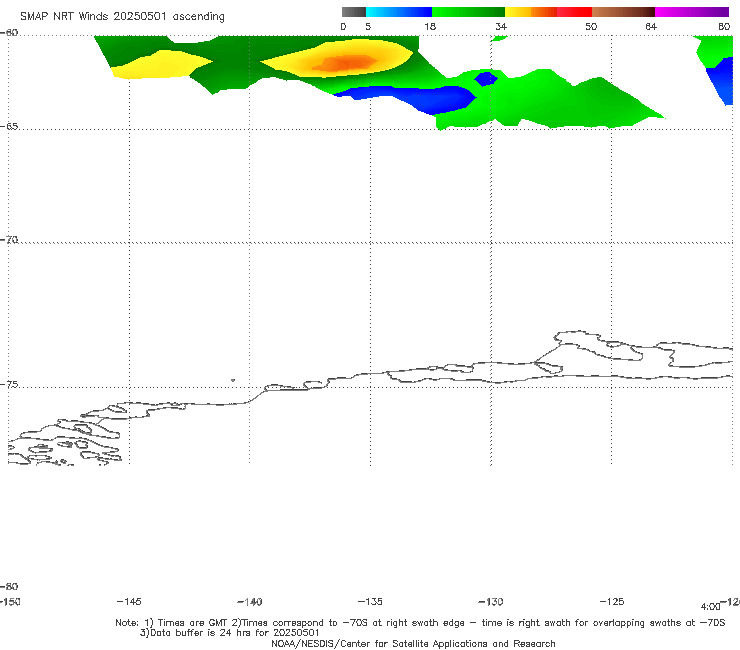Click the title 'SMAP NRT Winds 20250501 ascending'
This screenshot has height=650, width=740.
point(122,17)
